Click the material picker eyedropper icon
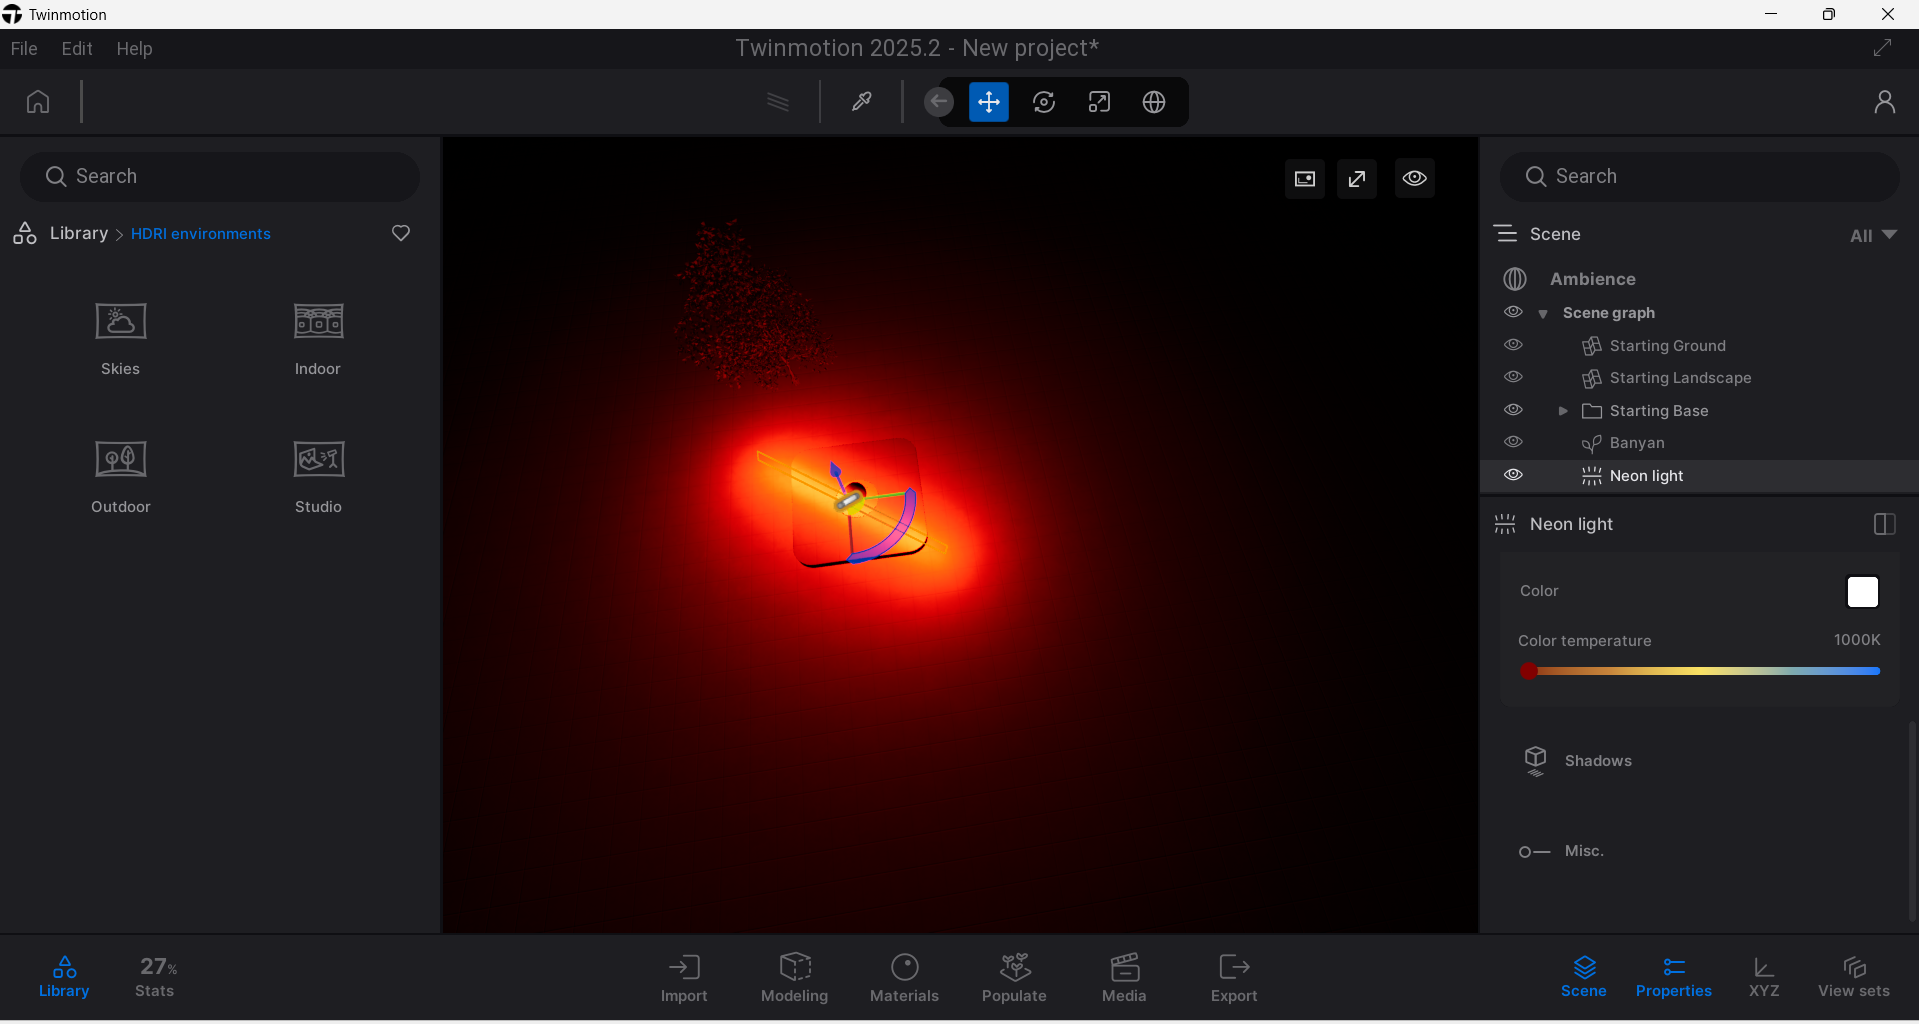Viewport: 1919px width, 1024px height. point(861,102)
